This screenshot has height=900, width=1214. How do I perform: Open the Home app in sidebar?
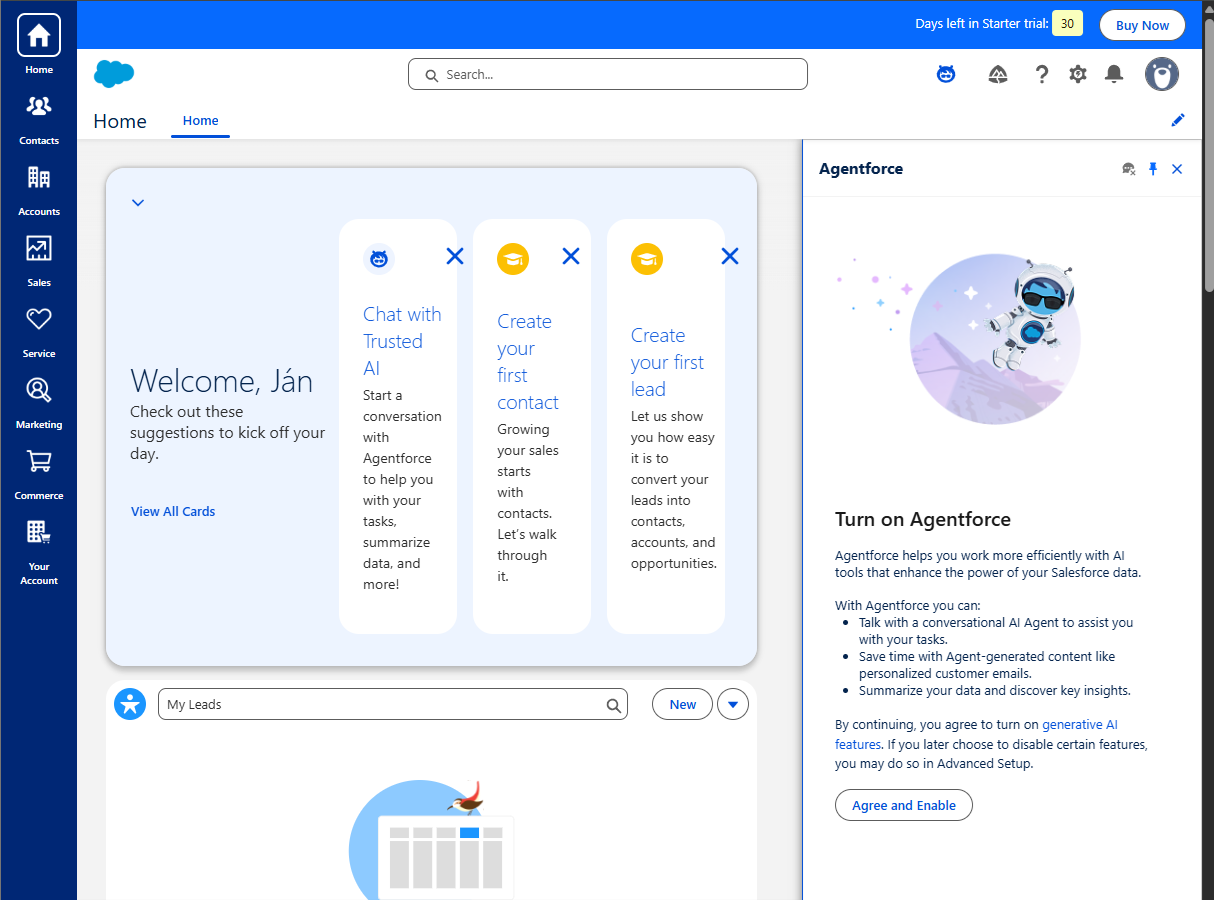[x=39, y=45]
